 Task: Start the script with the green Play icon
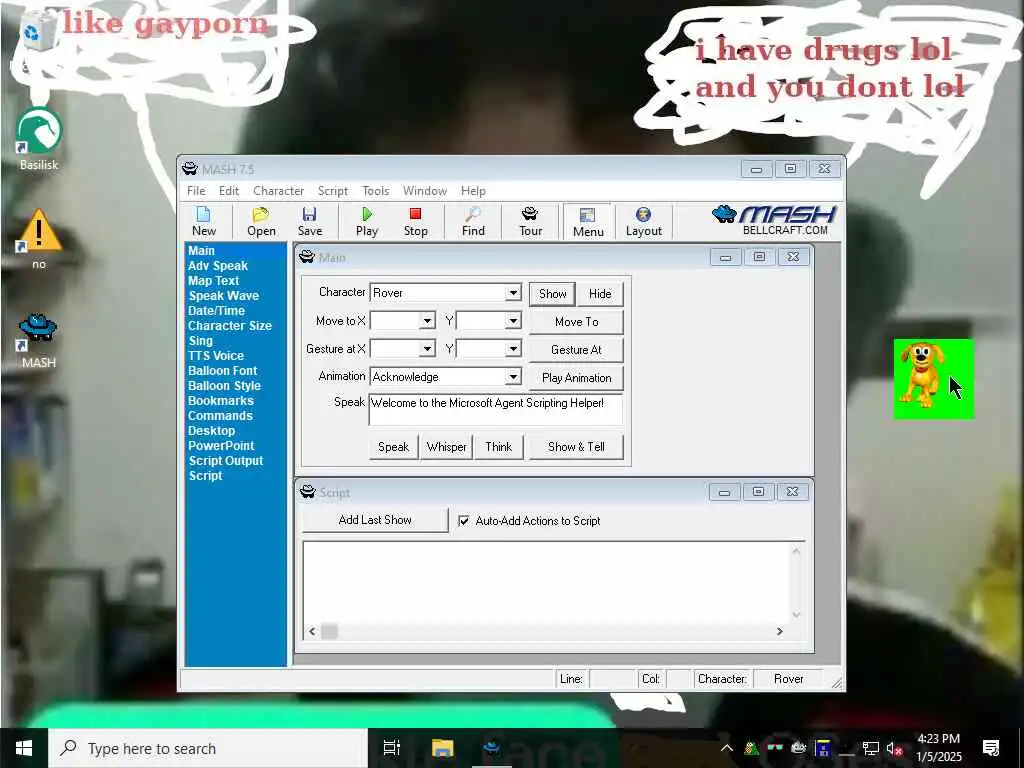[367, 221]
